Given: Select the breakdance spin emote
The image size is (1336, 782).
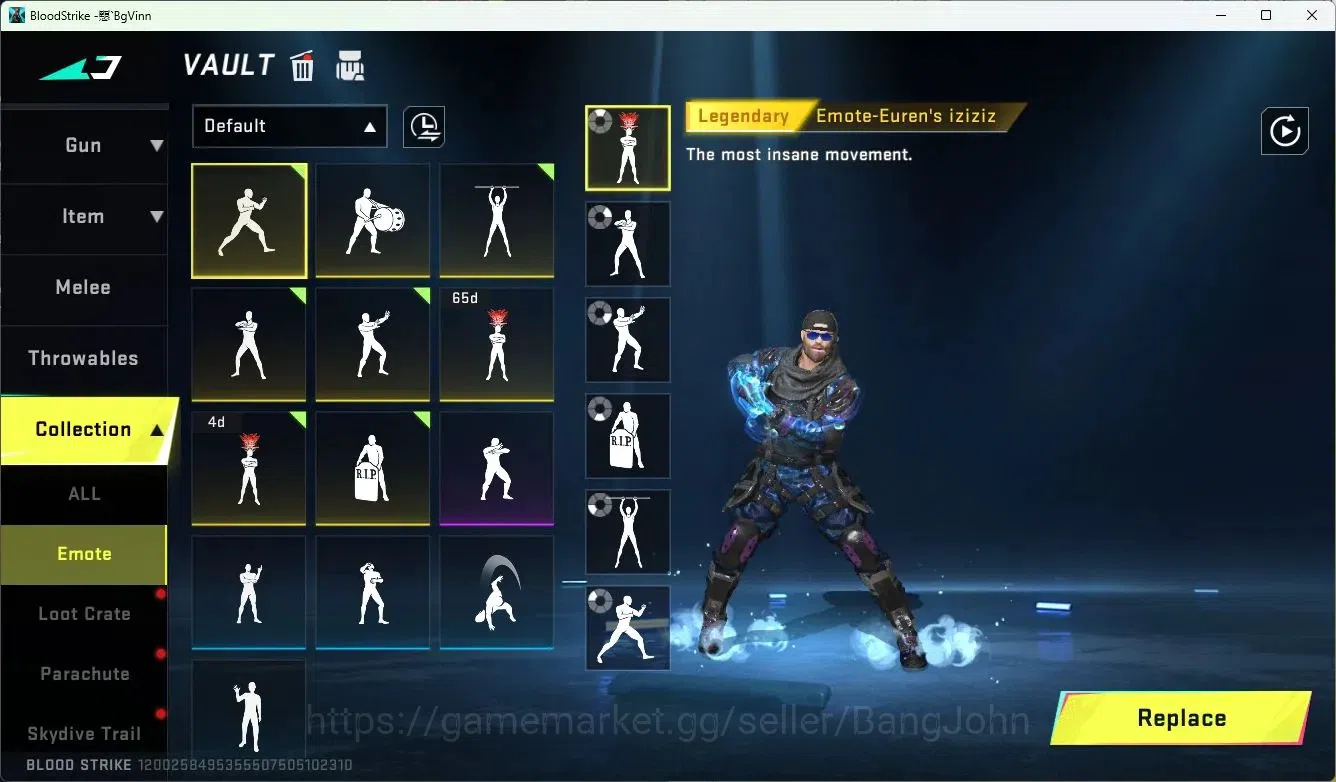Looking at the screenshot, I should pos(497,593).
